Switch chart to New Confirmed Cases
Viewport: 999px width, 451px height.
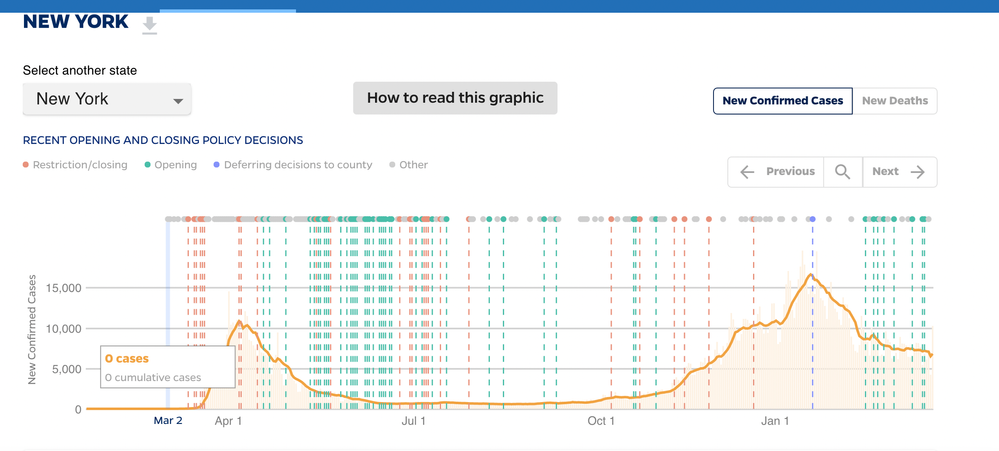pos(782,101)
